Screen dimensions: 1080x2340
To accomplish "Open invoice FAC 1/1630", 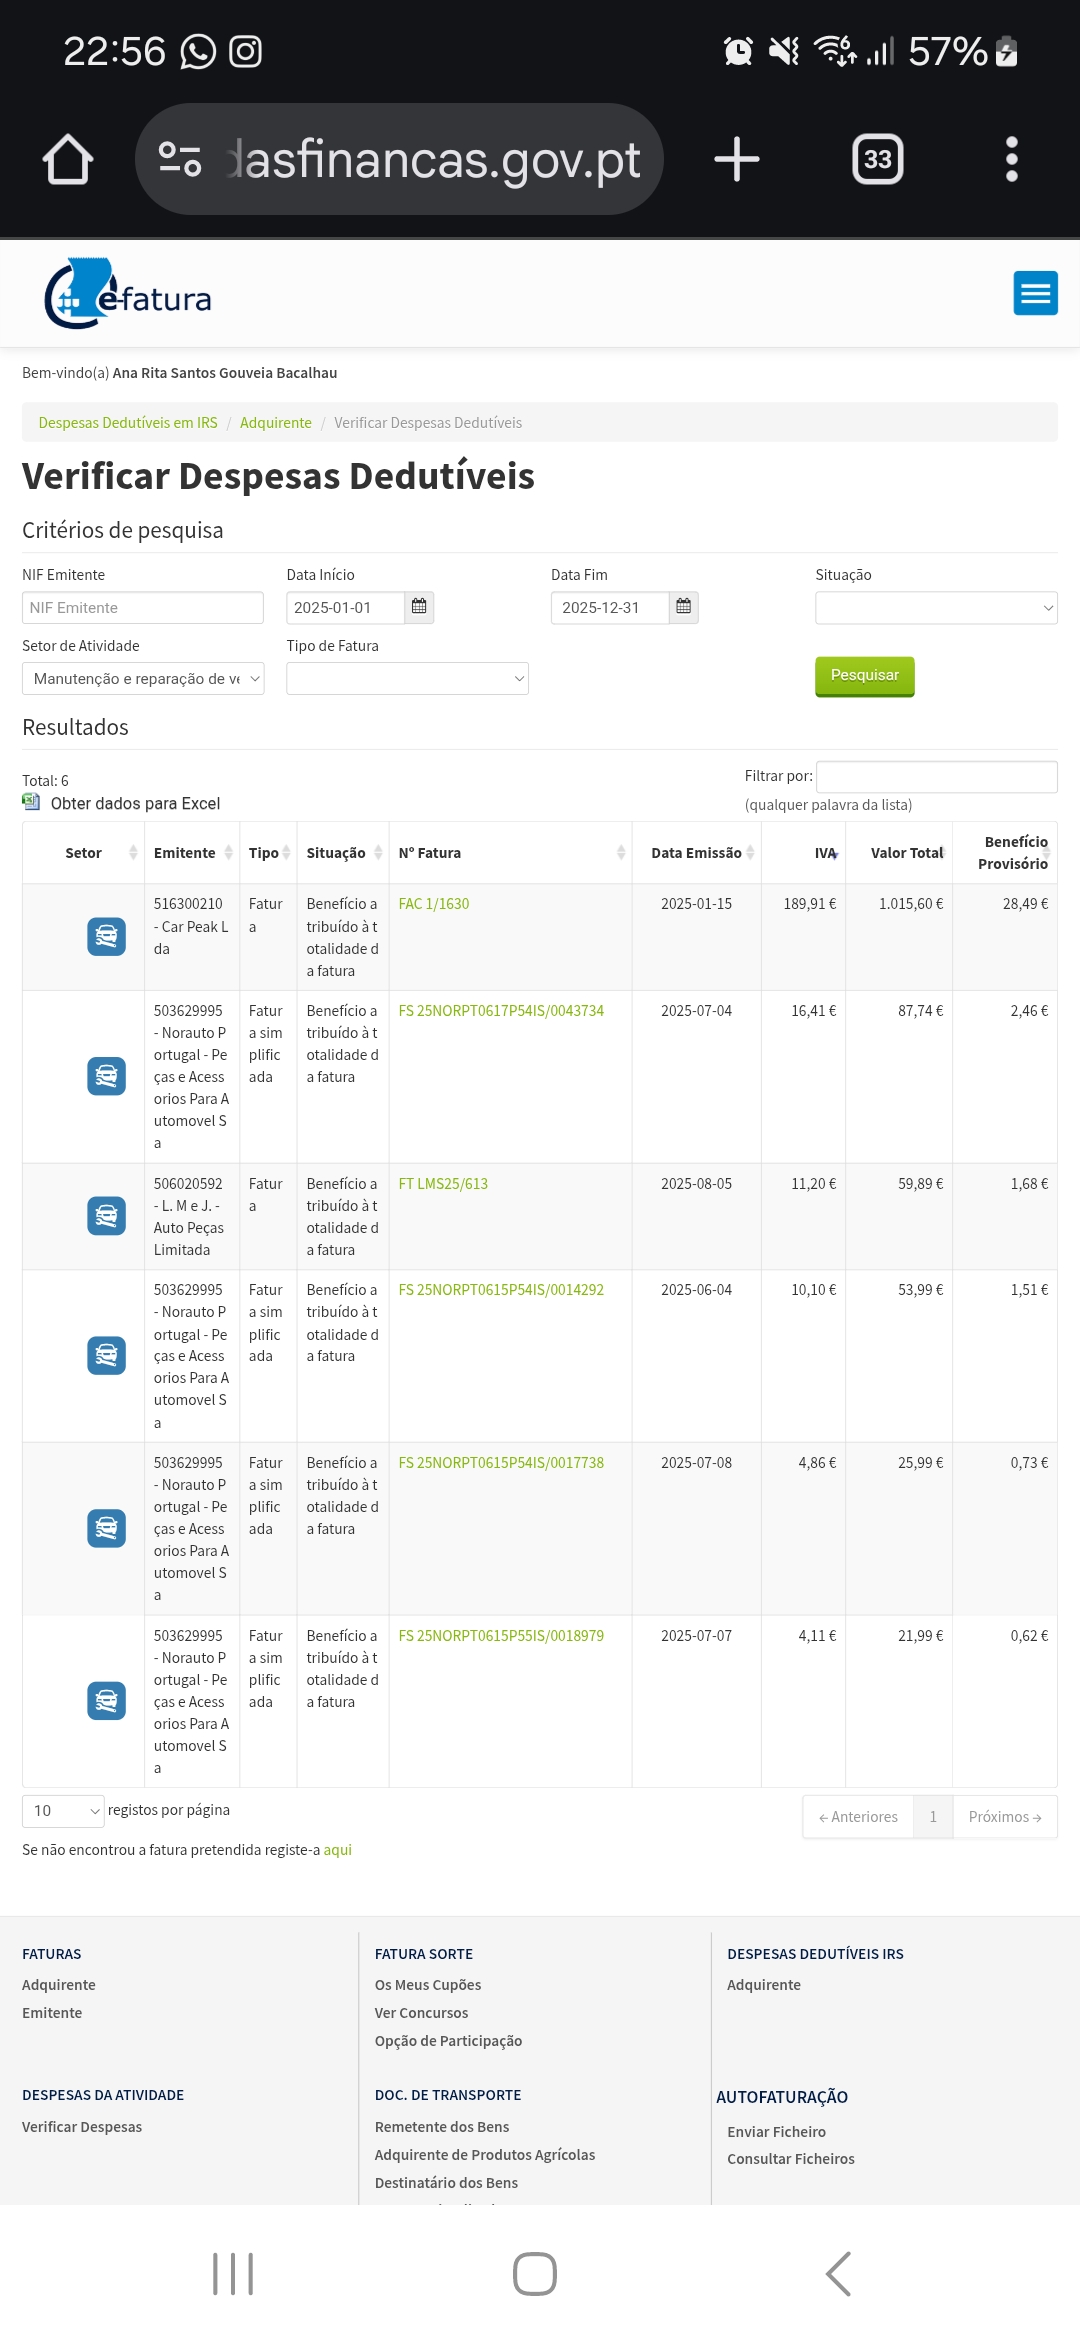I will pyautogui.click(x=434, y=904).
